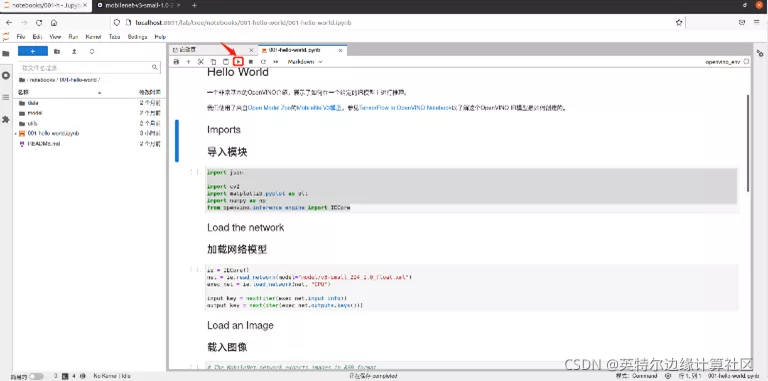Click root folder icon in breadcrumb path
Viewport: 768px width, 381px height.
(x=22, y=80)
